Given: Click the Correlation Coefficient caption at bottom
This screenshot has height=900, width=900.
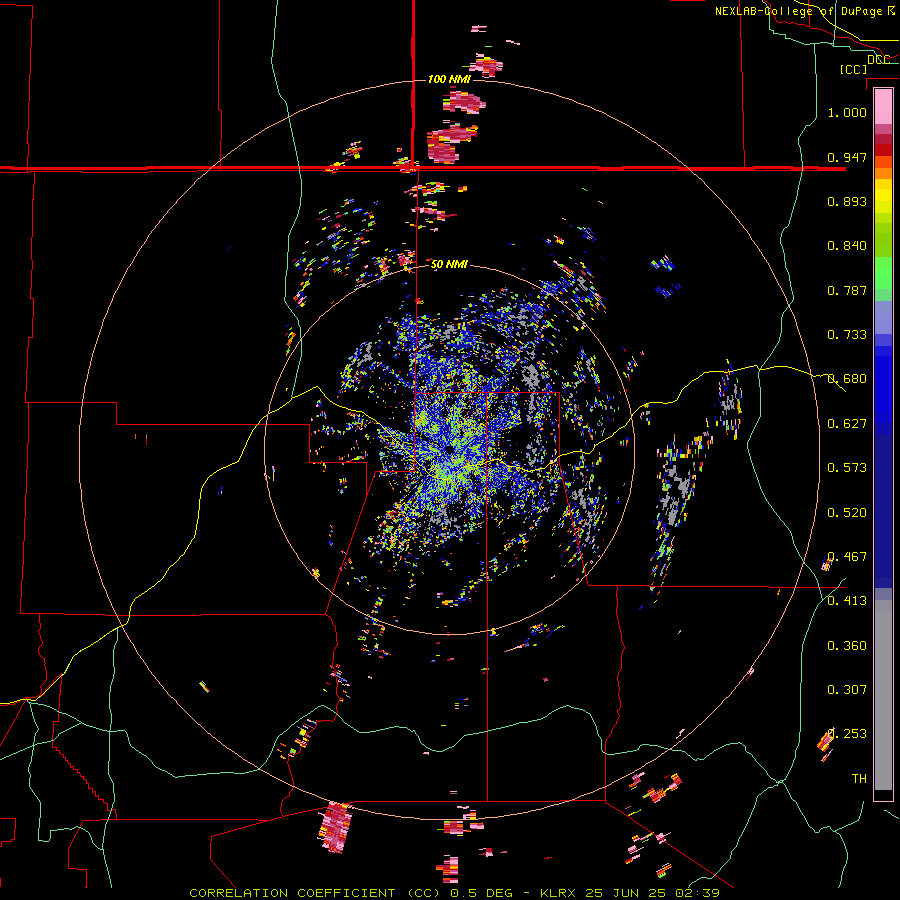Looking at the screenshot, I should [x=454, y=893].
